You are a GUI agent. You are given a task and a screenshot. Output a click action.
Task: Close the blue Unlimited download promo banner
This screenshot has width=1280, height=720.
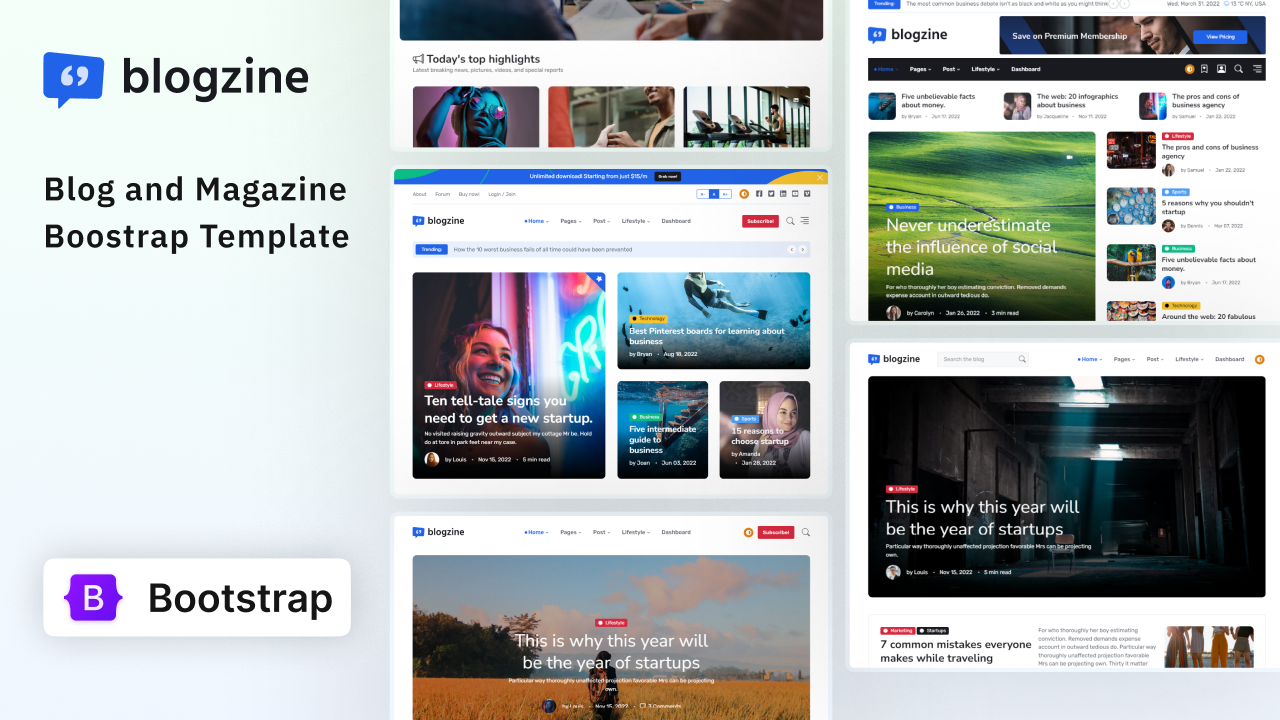(x=820, y=177)
